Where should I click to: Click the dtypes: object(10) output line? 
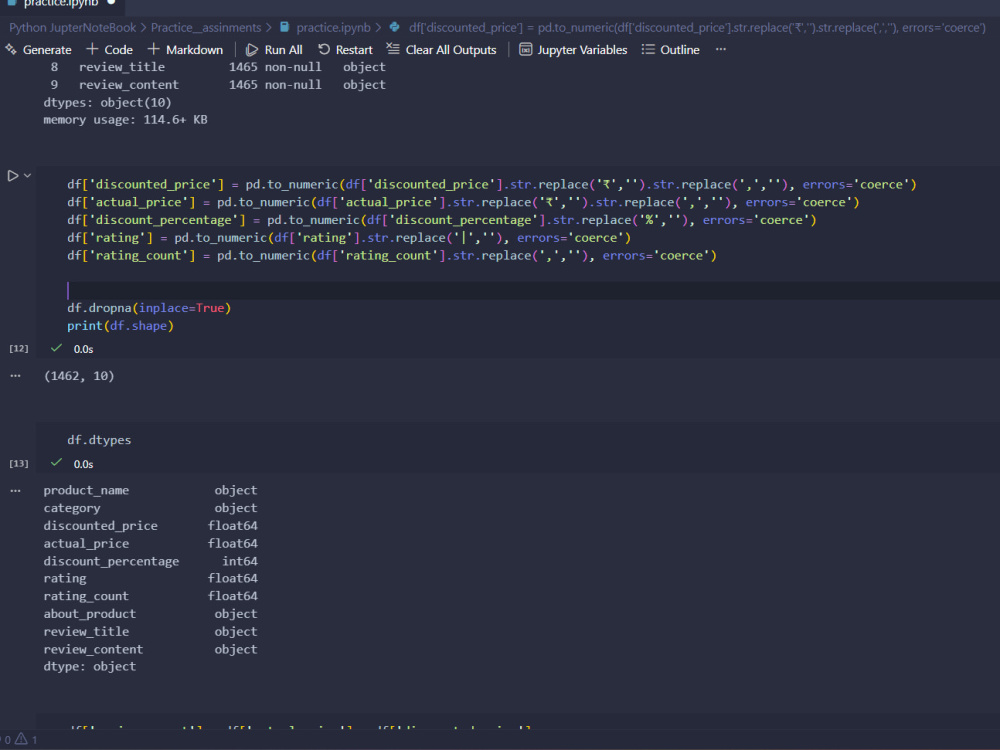107,102
